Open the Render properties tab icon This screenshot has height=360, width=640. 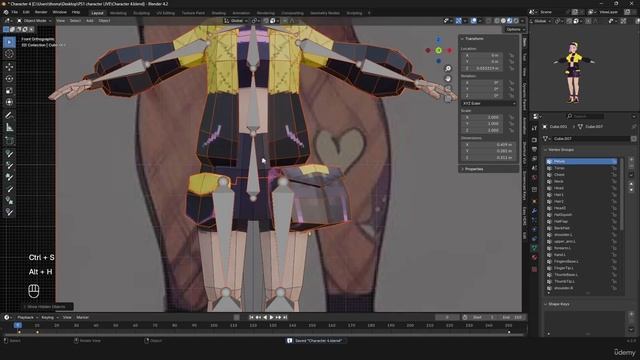point(534,140)
